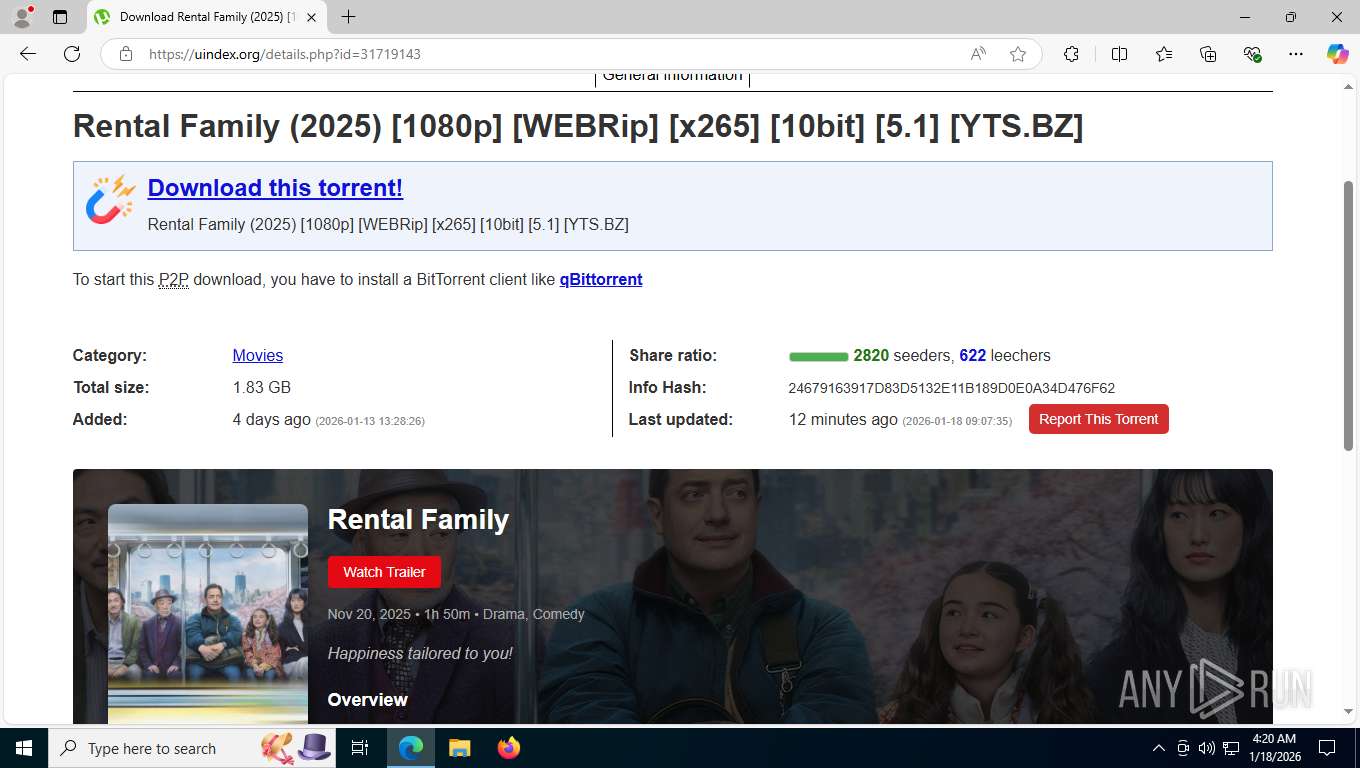Viewport: 1360px width, 768px height.
Task: Click the page vertical scrollbar thumb
Action: [1348, 315]
